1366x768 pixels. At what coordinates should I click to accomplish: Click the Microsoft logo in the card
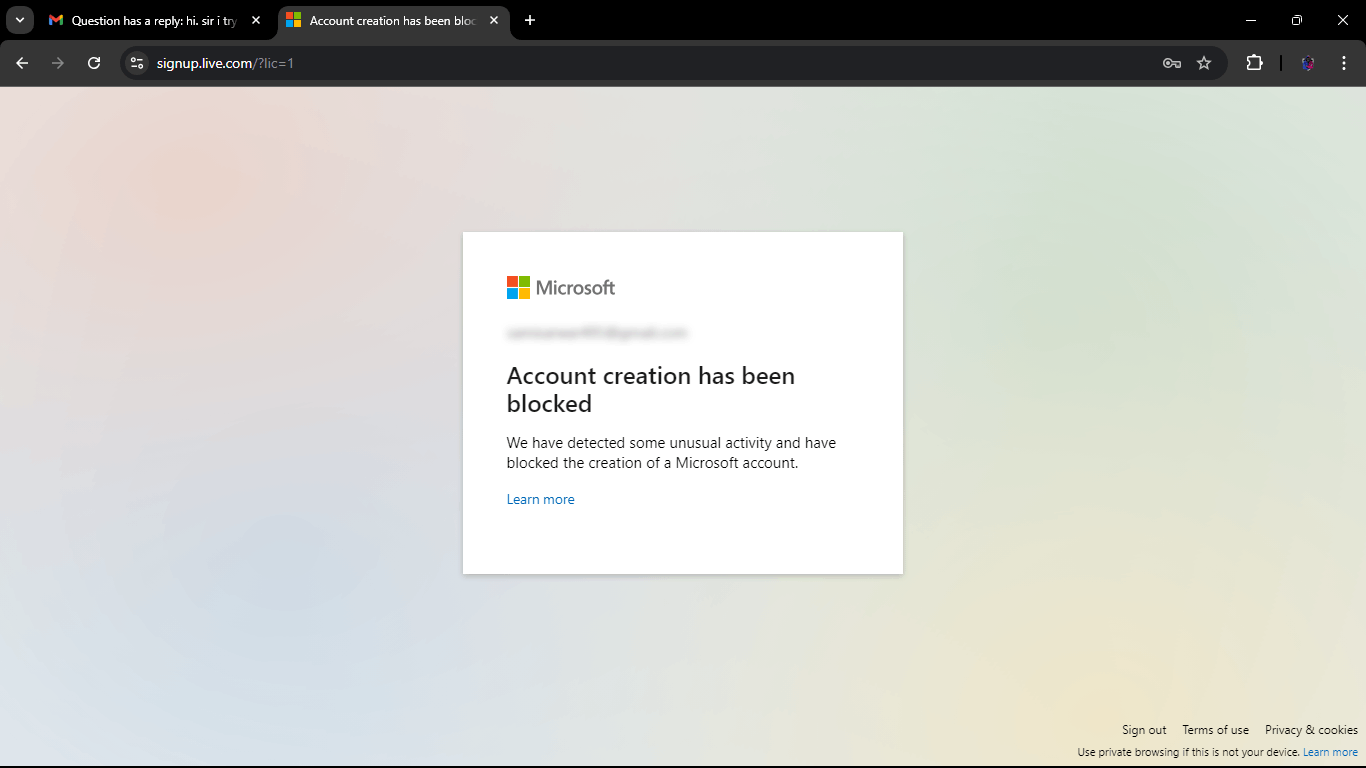pos(561,288)
